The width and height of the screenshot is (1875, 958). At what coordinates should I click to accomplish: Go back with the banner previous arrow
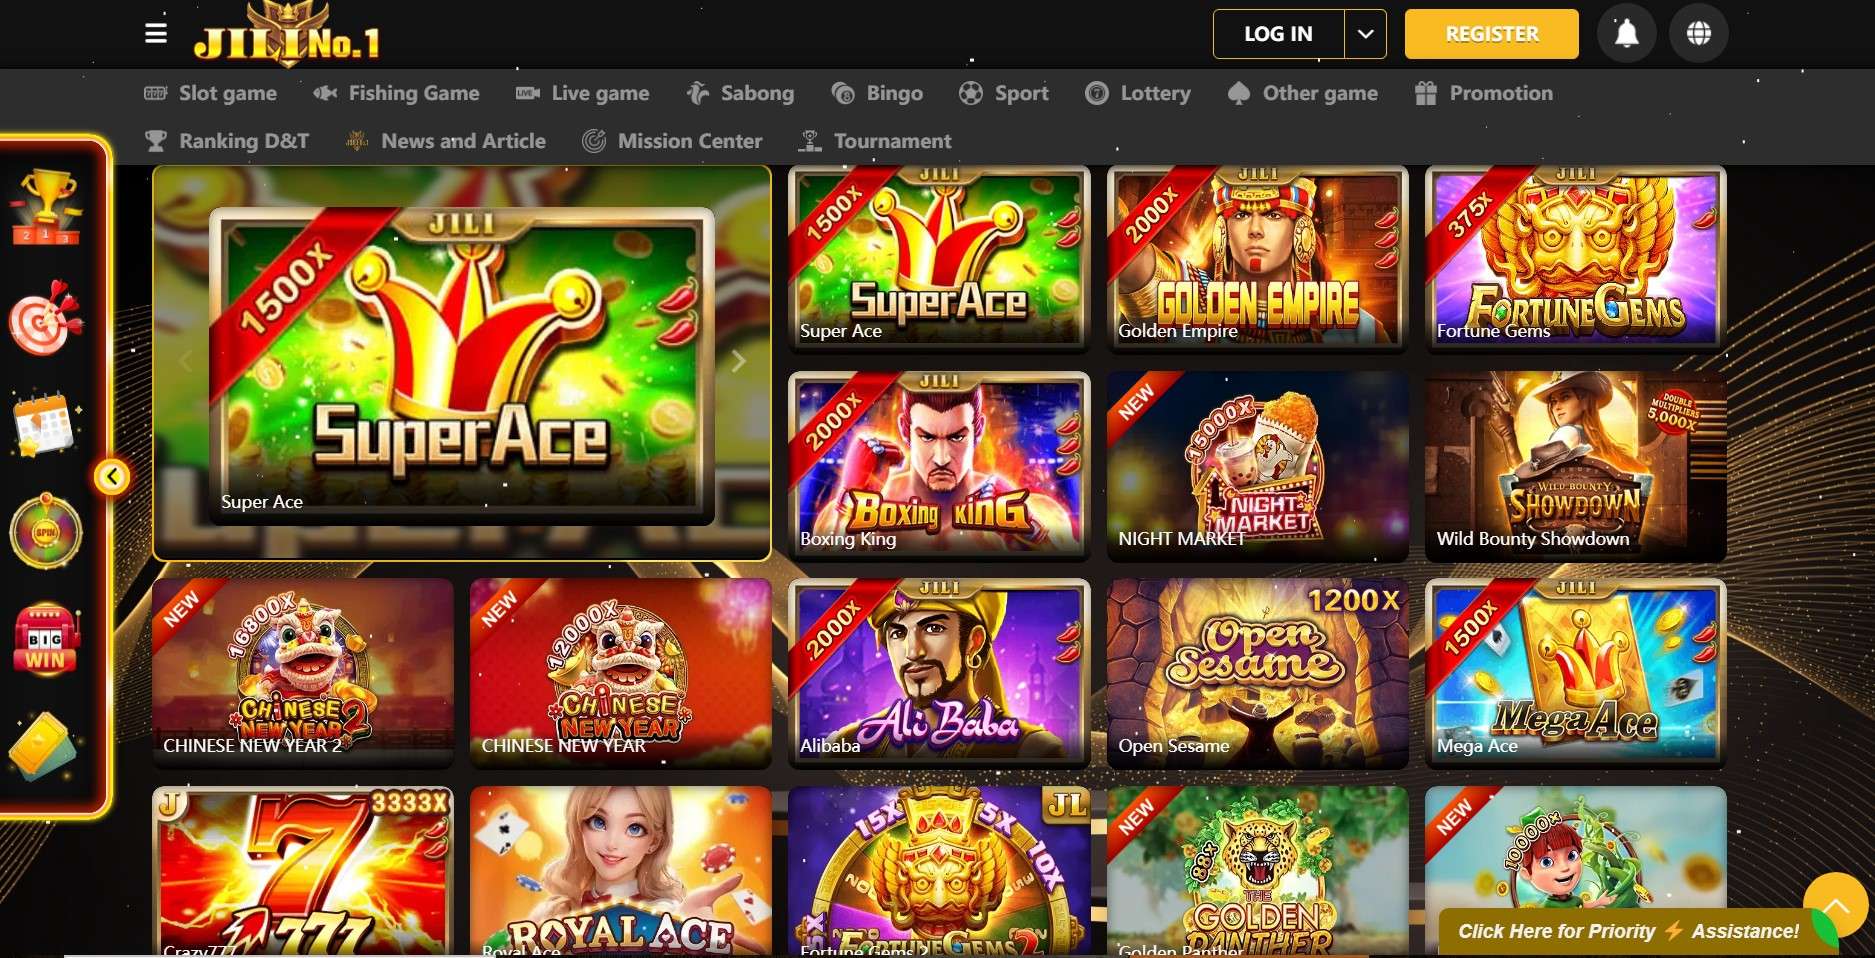coord(185,361)
